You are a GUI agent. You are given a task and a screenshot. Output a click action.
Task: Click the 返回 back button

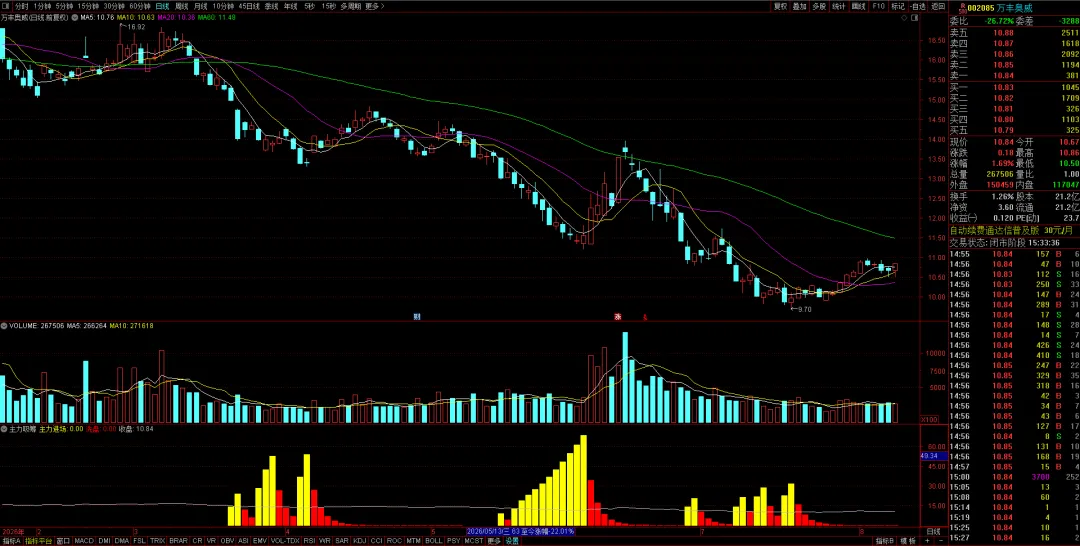pos(938,6)
